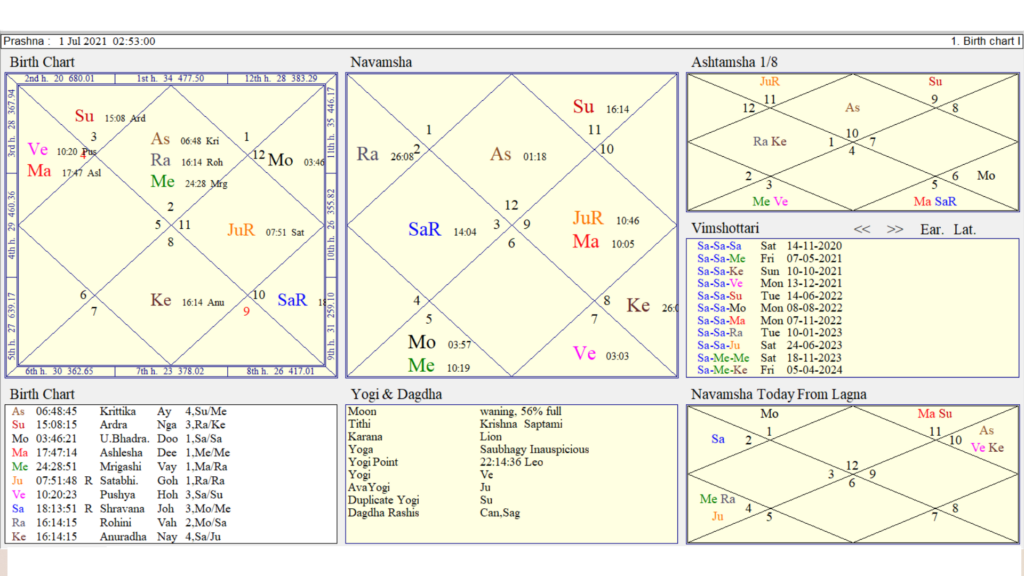Click the '1st h. 34 477.50' house header

[170, 78]
